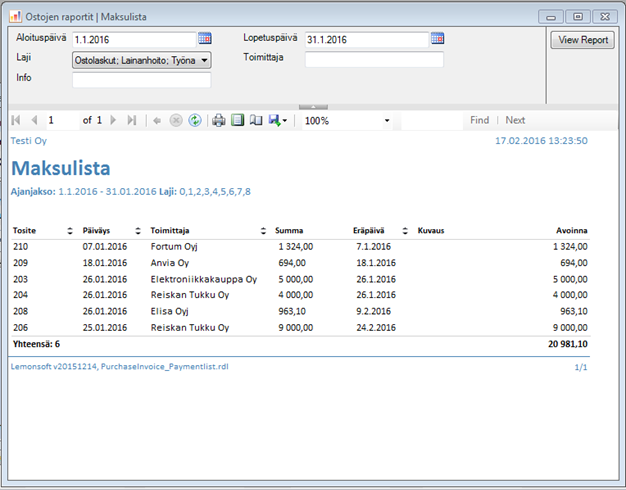Select the Elisa Oyj supplier cell

169,311
